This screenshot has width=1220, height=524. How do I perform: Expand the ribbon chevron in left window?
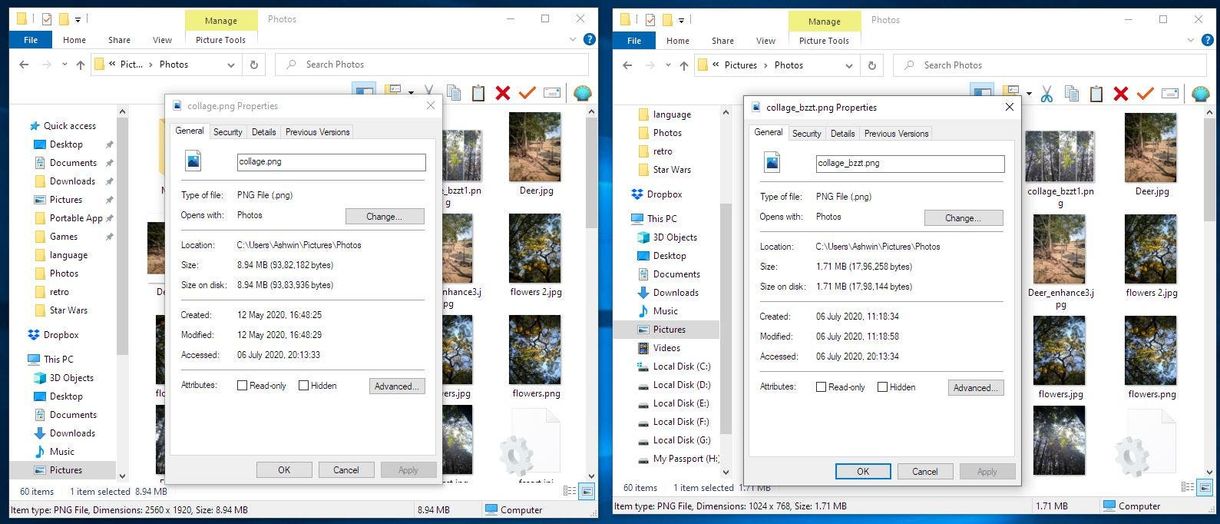coord(570,40)
